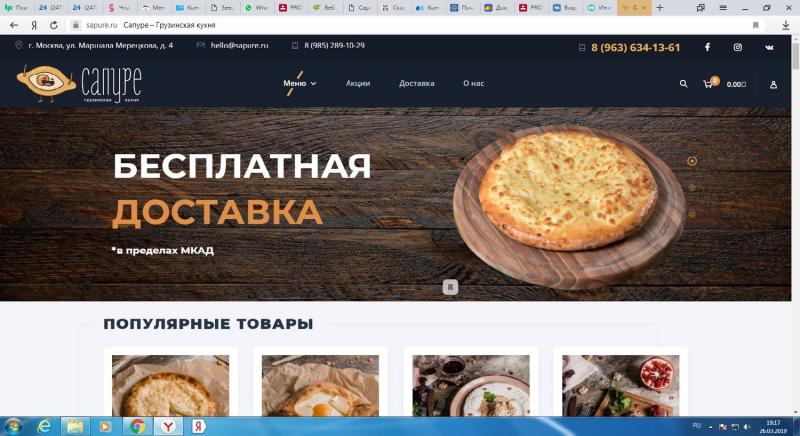Click the hello@sapure.ru email link
This screenshot has height=436, width=800.
239,45
